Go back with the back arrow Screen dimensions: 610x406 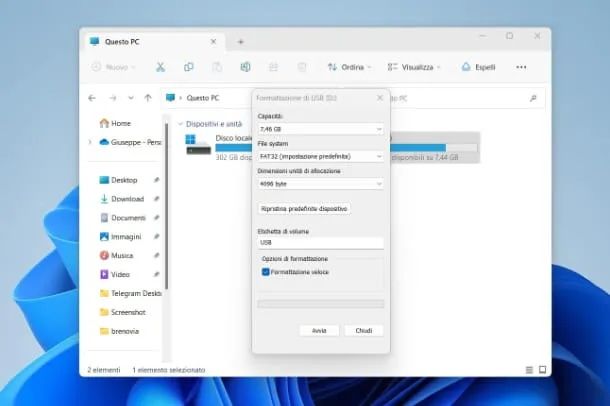(x=92, y=98)
